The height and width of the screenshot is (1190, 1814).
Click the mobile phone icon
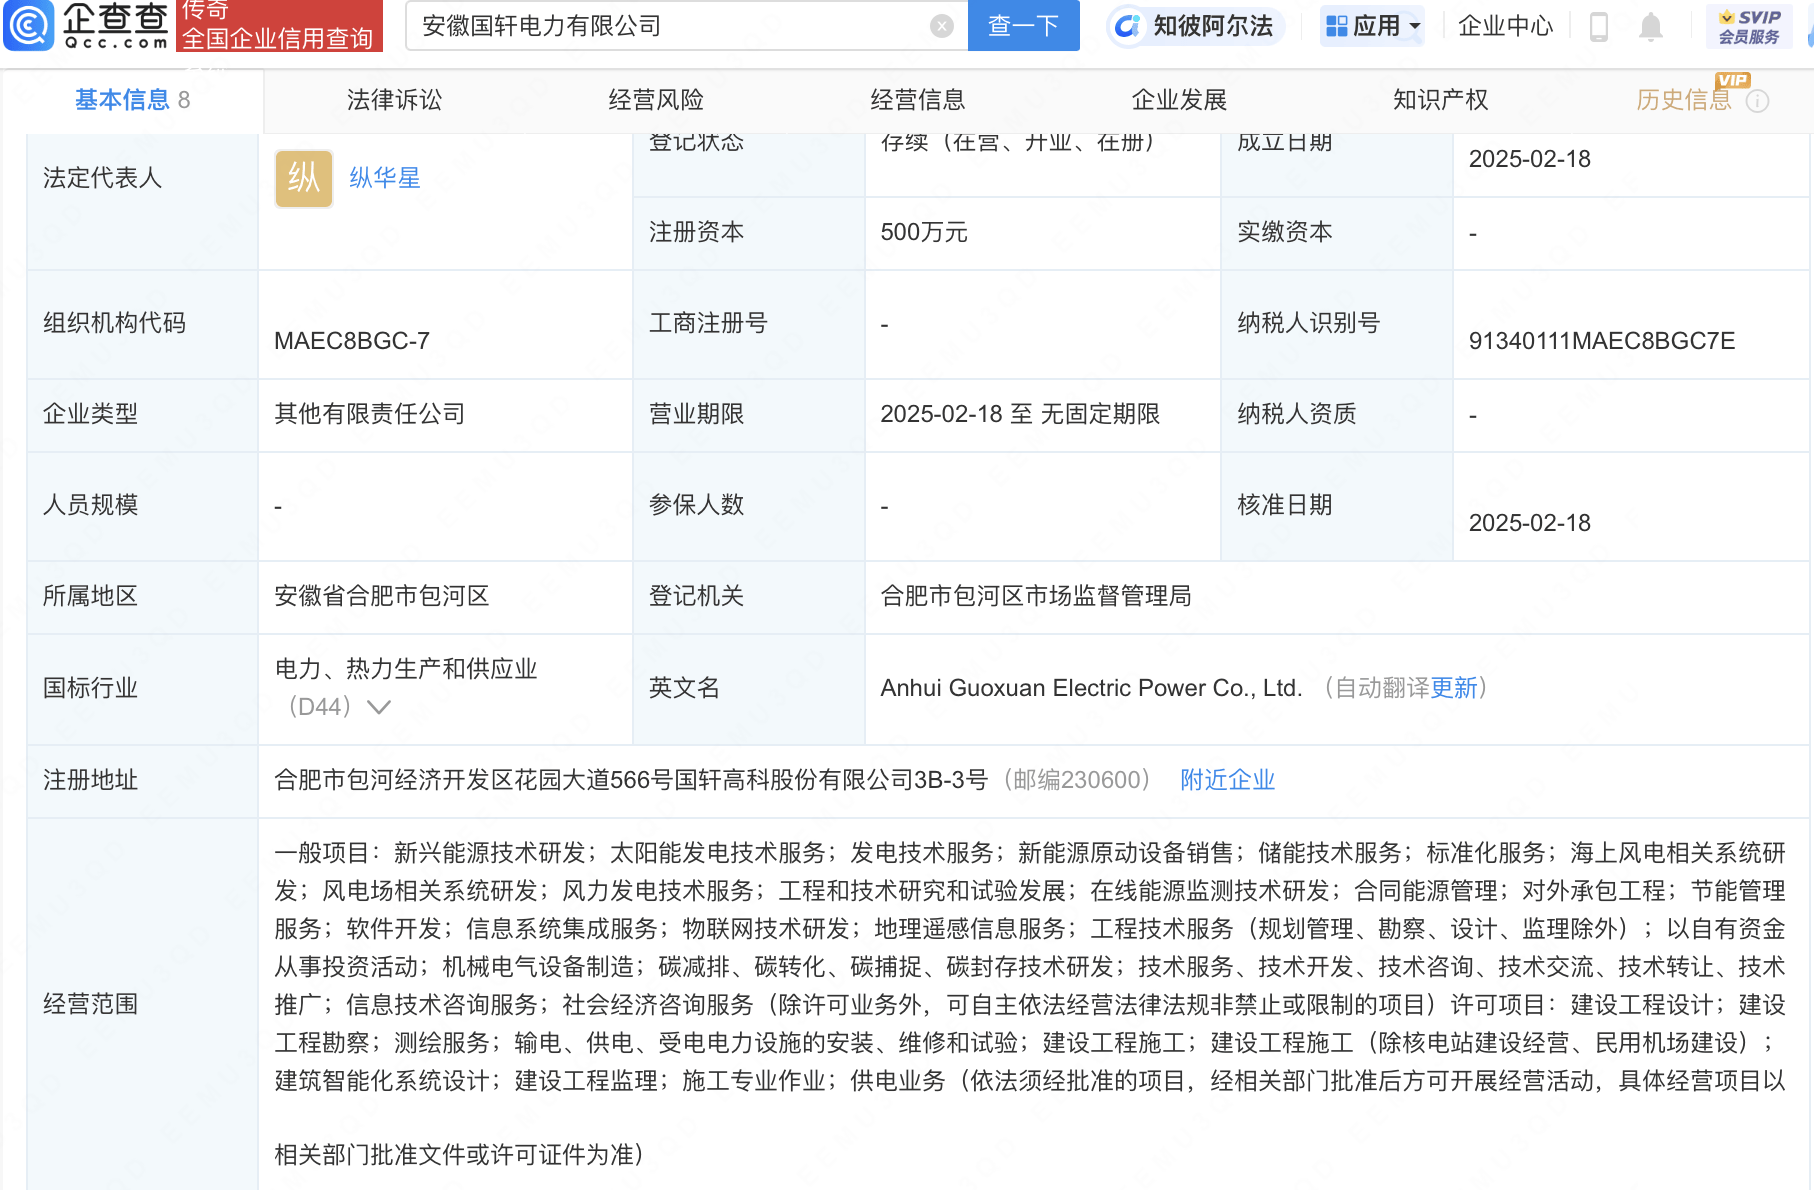coord(1598,27)
